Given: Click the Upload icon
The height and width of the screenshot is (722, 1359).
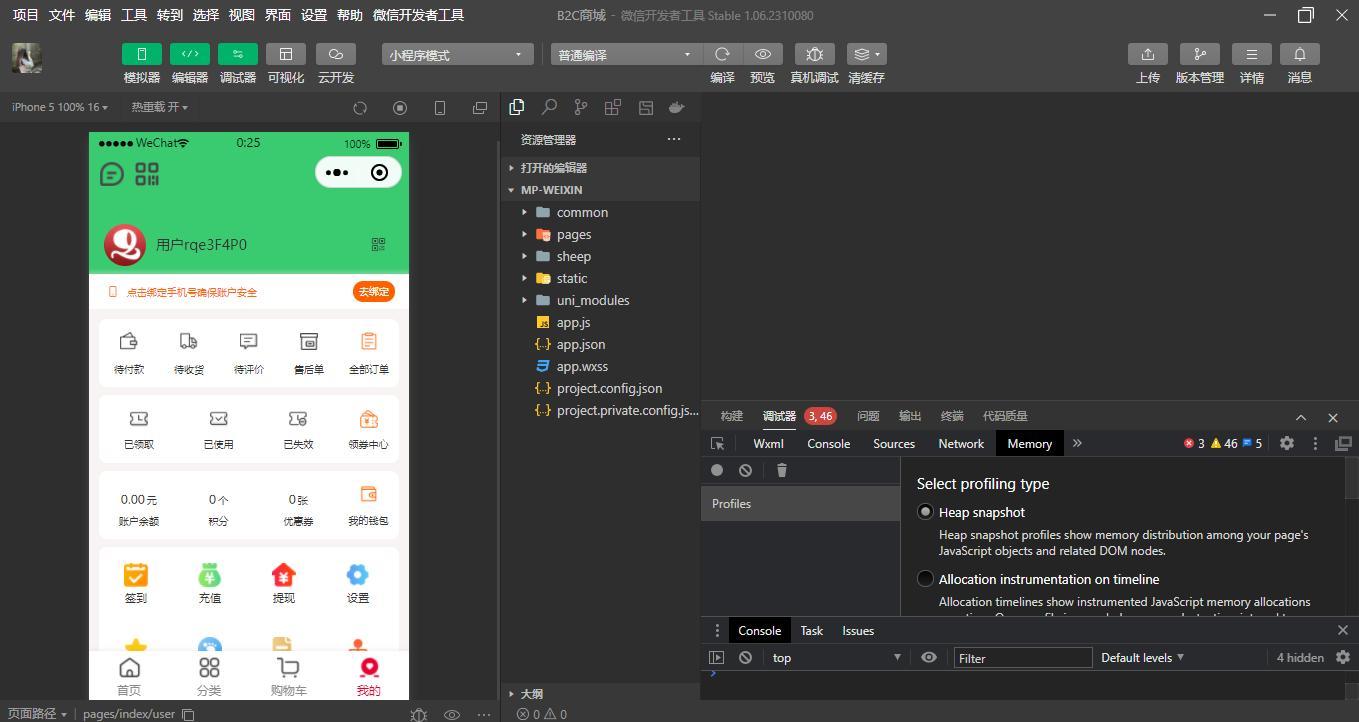Looking at the screenshot, I should [x=1148, y=54].
